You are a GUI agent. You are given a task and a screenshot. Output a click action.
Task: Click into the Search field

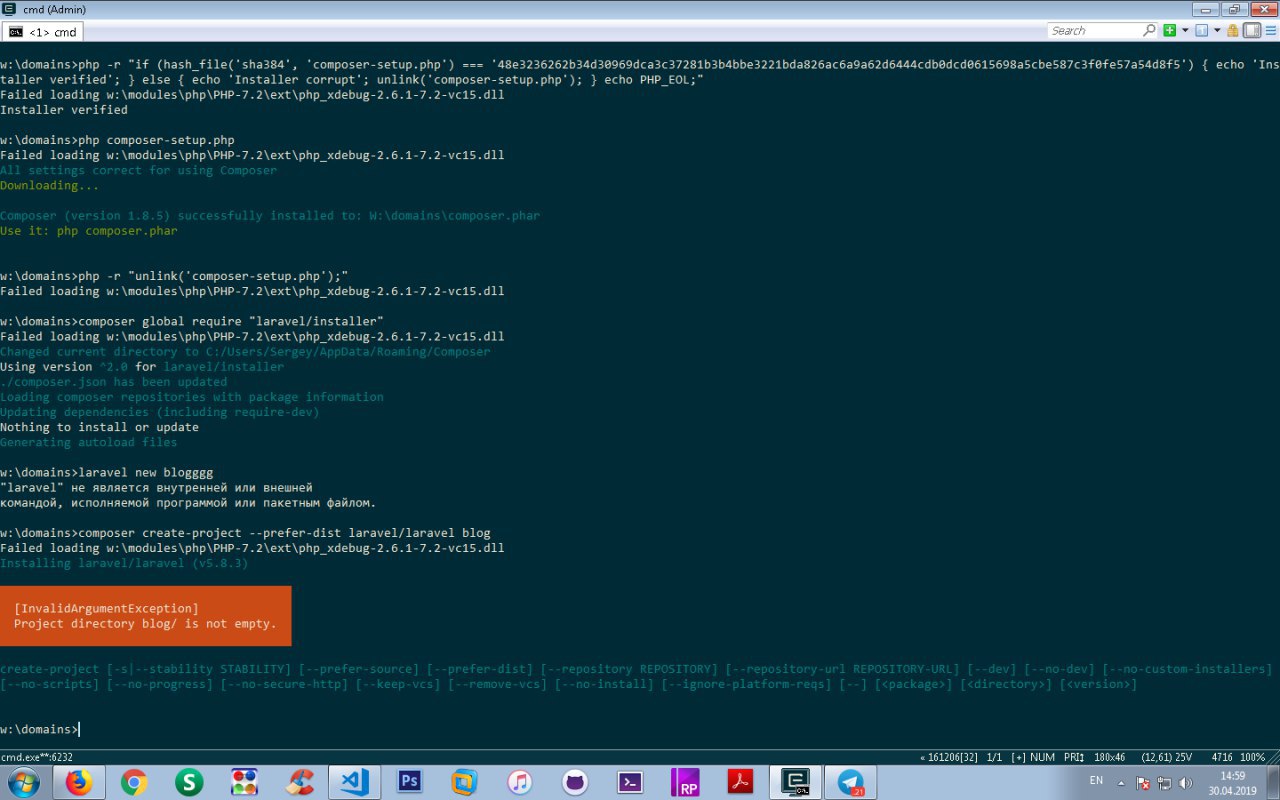coord(1095,30)
